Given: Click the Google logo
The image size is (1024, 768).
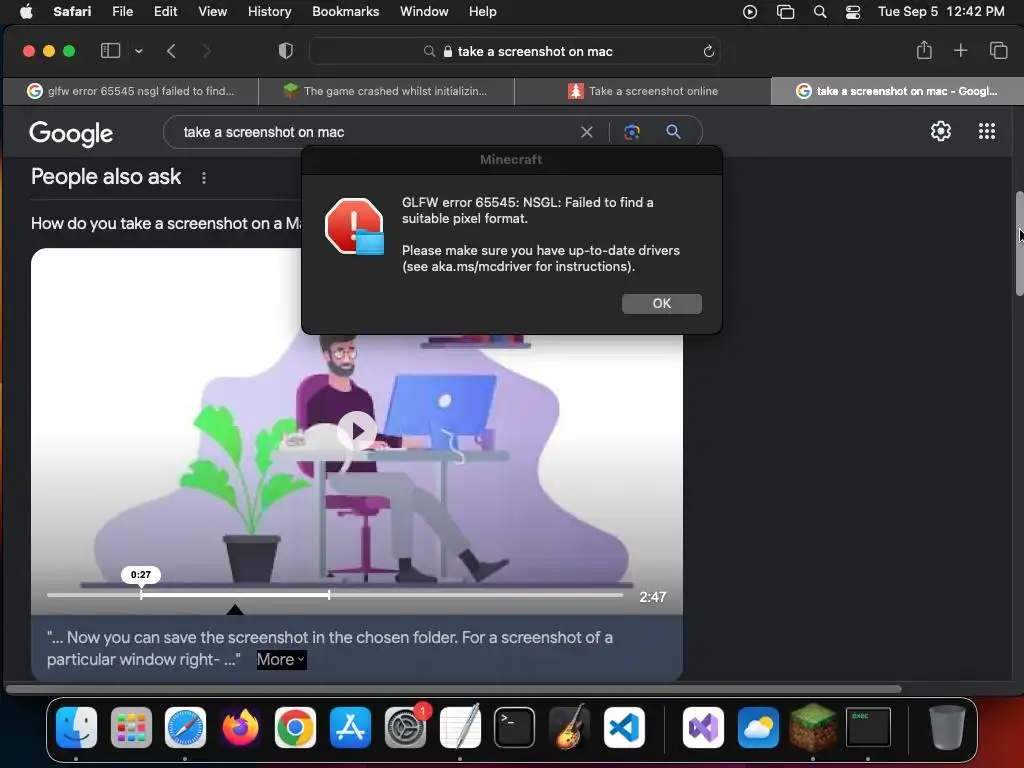Looking at the screenshot, I should (71, 134).
